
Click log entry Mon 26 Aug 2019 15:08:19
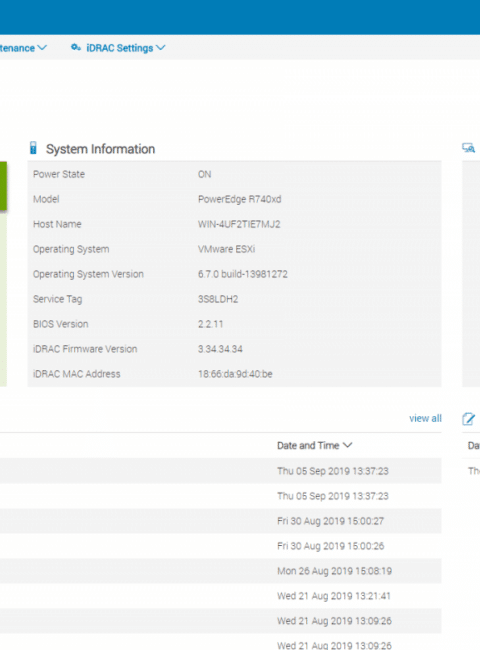pyautogui.click(x=334, y=571)
